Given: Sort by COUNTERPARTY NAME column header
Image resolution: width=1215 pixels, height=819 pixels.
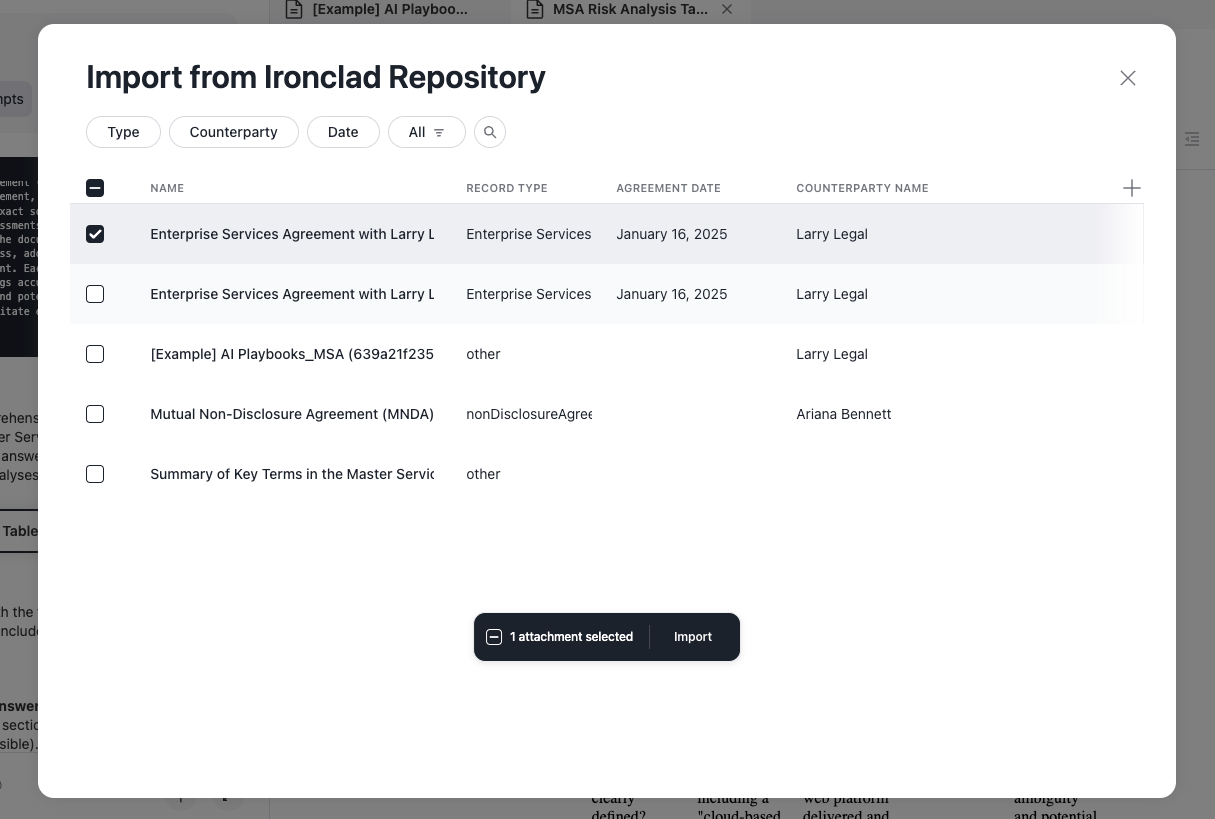Looking at the screenshot, I should pos(862,188).
